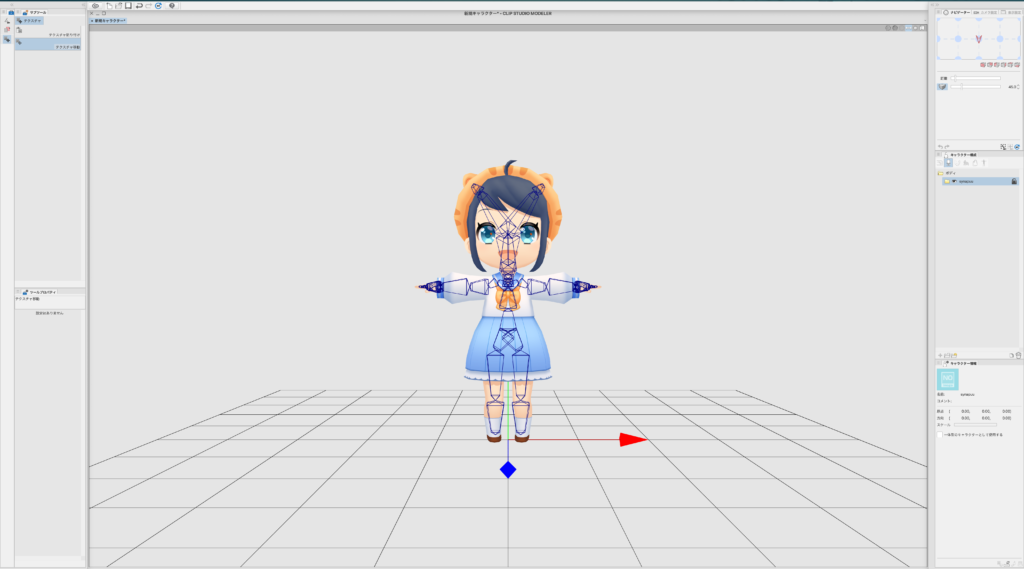Image resolution: width=1024 pixels, height=569 pixels.
Task: Select the standing pose category icon
Action: pos(984,163)
